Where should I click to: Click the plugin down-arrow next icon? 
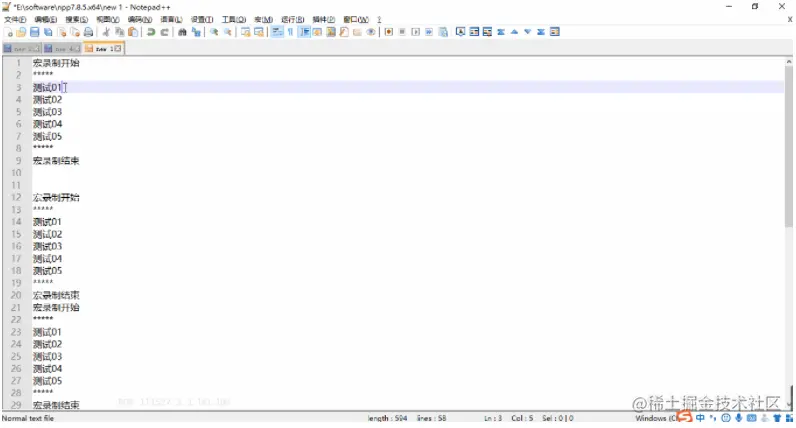click(527, 32)
